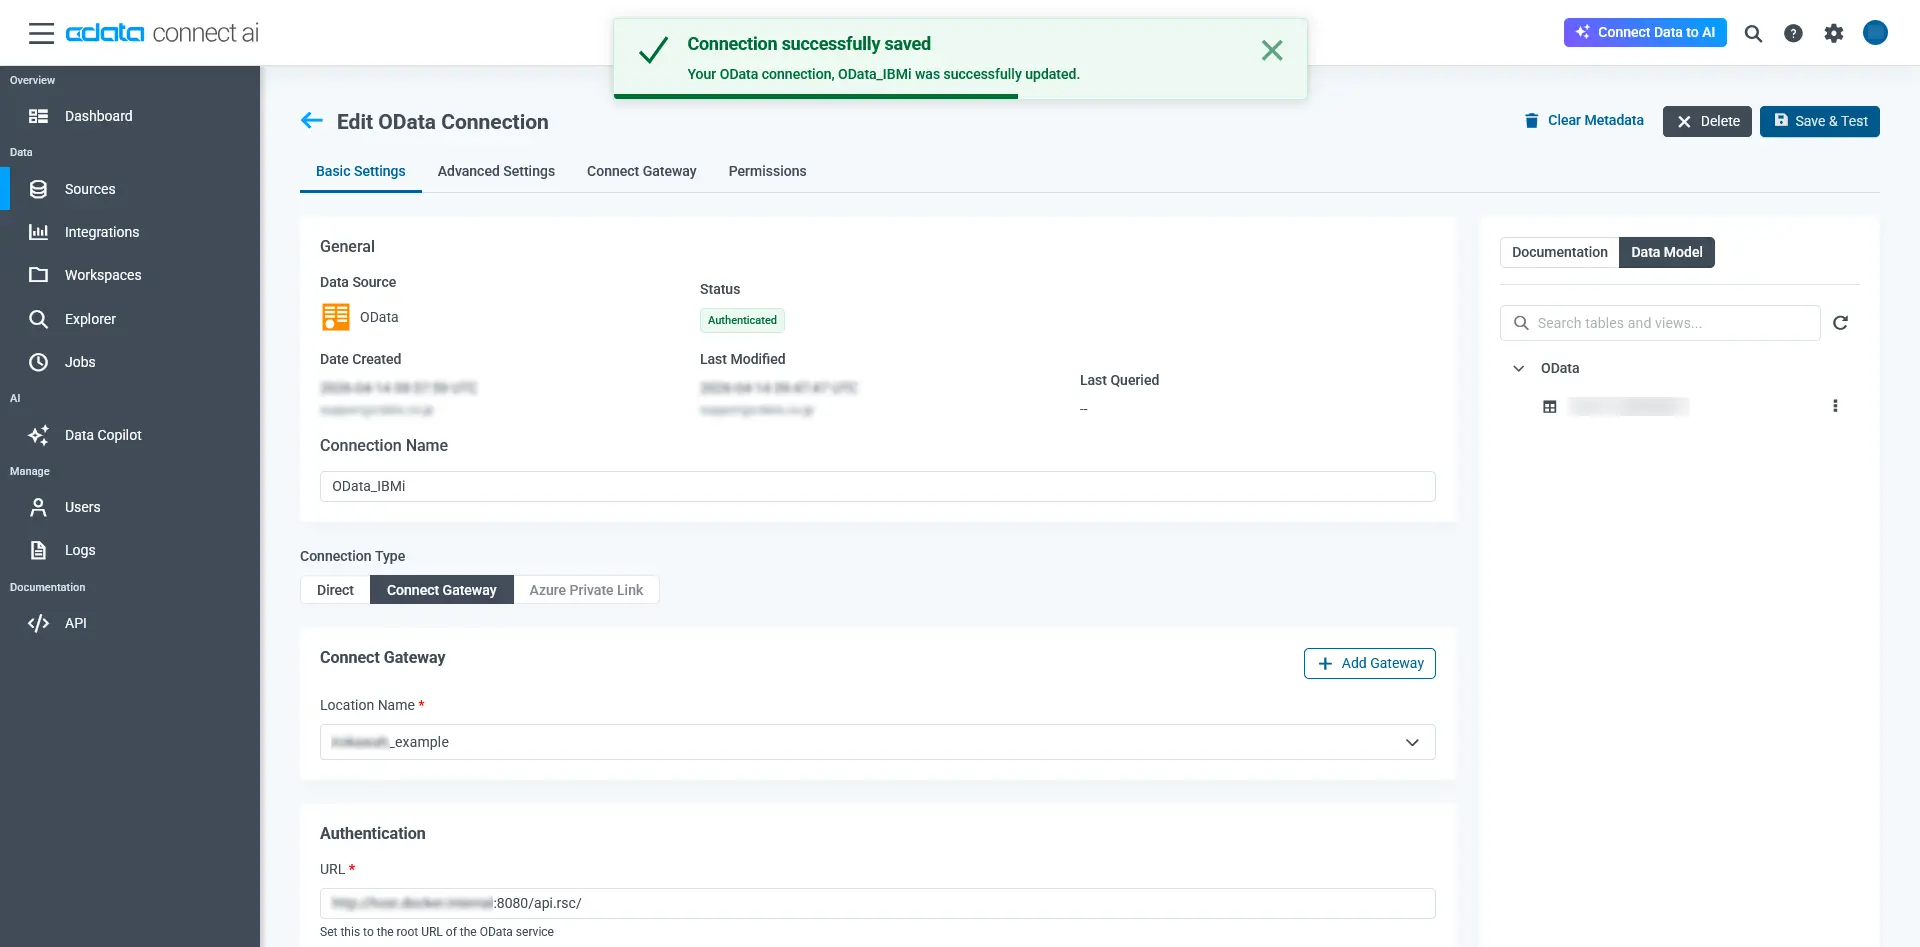
Task: Click the Dashboard icon in sidebar
Action: click(38, 116)
